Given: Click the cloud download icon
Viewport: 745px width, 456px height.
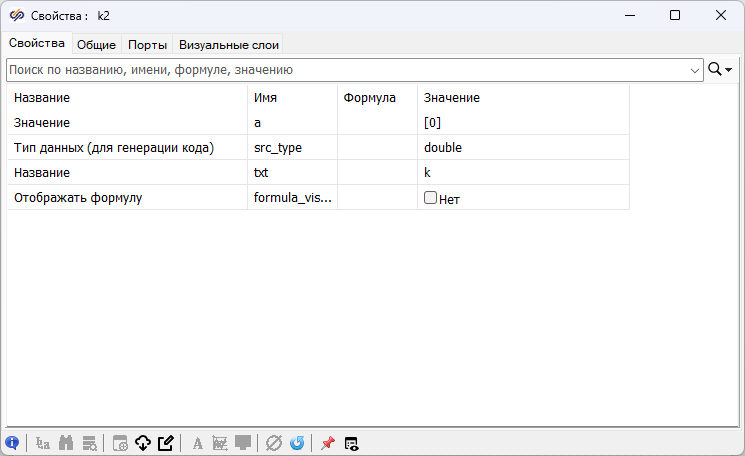Looking at the screenshot, I should [x=143, y=443].
